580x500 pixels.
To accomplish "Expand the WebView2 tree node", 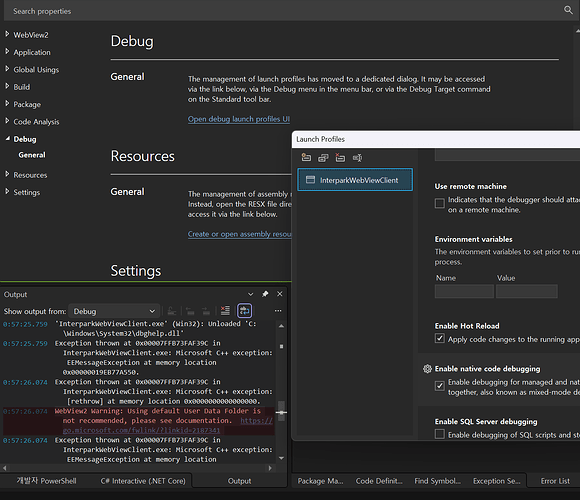I will (7, 34).
